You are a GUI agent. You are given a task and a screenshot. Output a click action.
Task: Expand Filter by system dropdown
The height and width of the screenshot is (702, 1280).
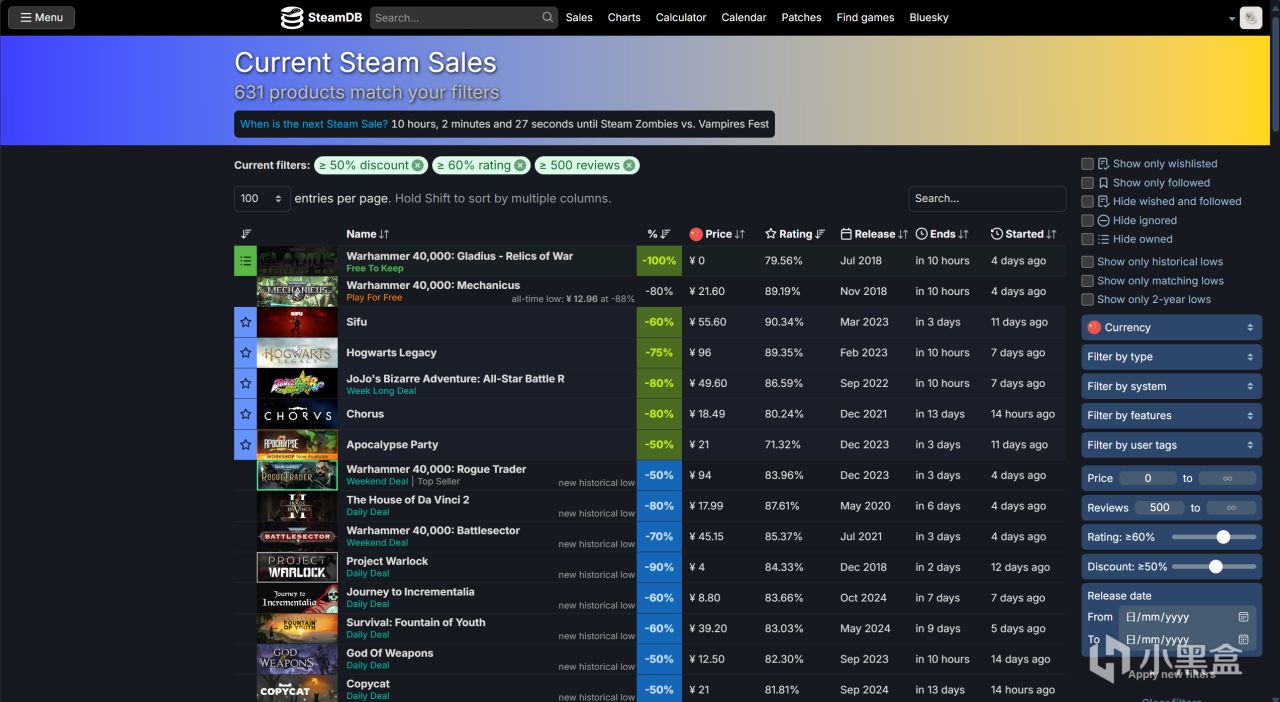[x=1171, y=386]
